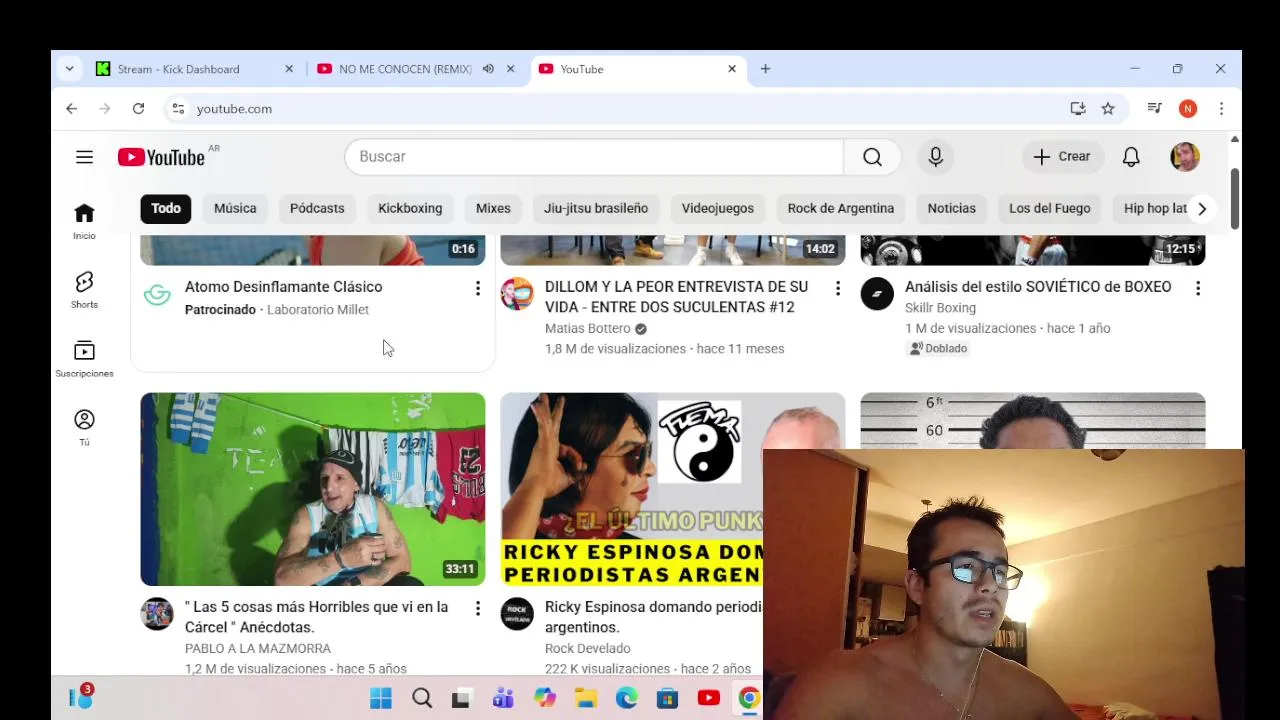Open Chrome media controls icon
1280x720 pixels.
1154,108
